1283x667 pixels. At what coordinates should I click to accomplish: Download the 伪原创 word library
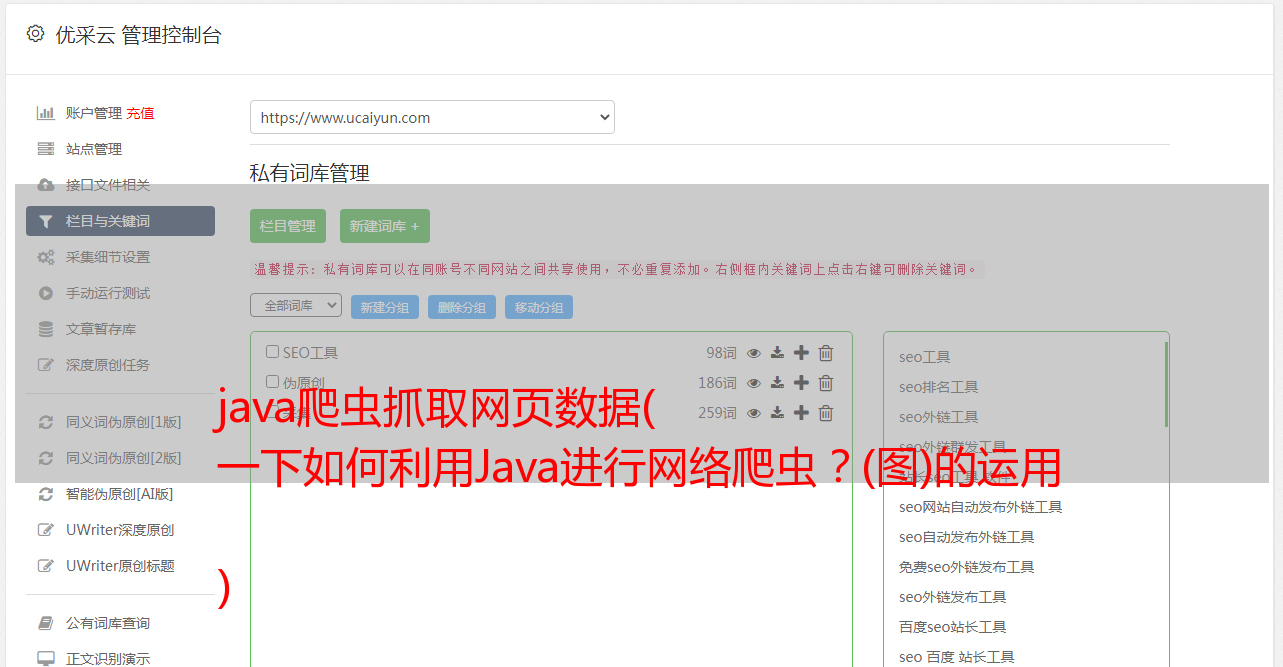click(x=777, y=383)
